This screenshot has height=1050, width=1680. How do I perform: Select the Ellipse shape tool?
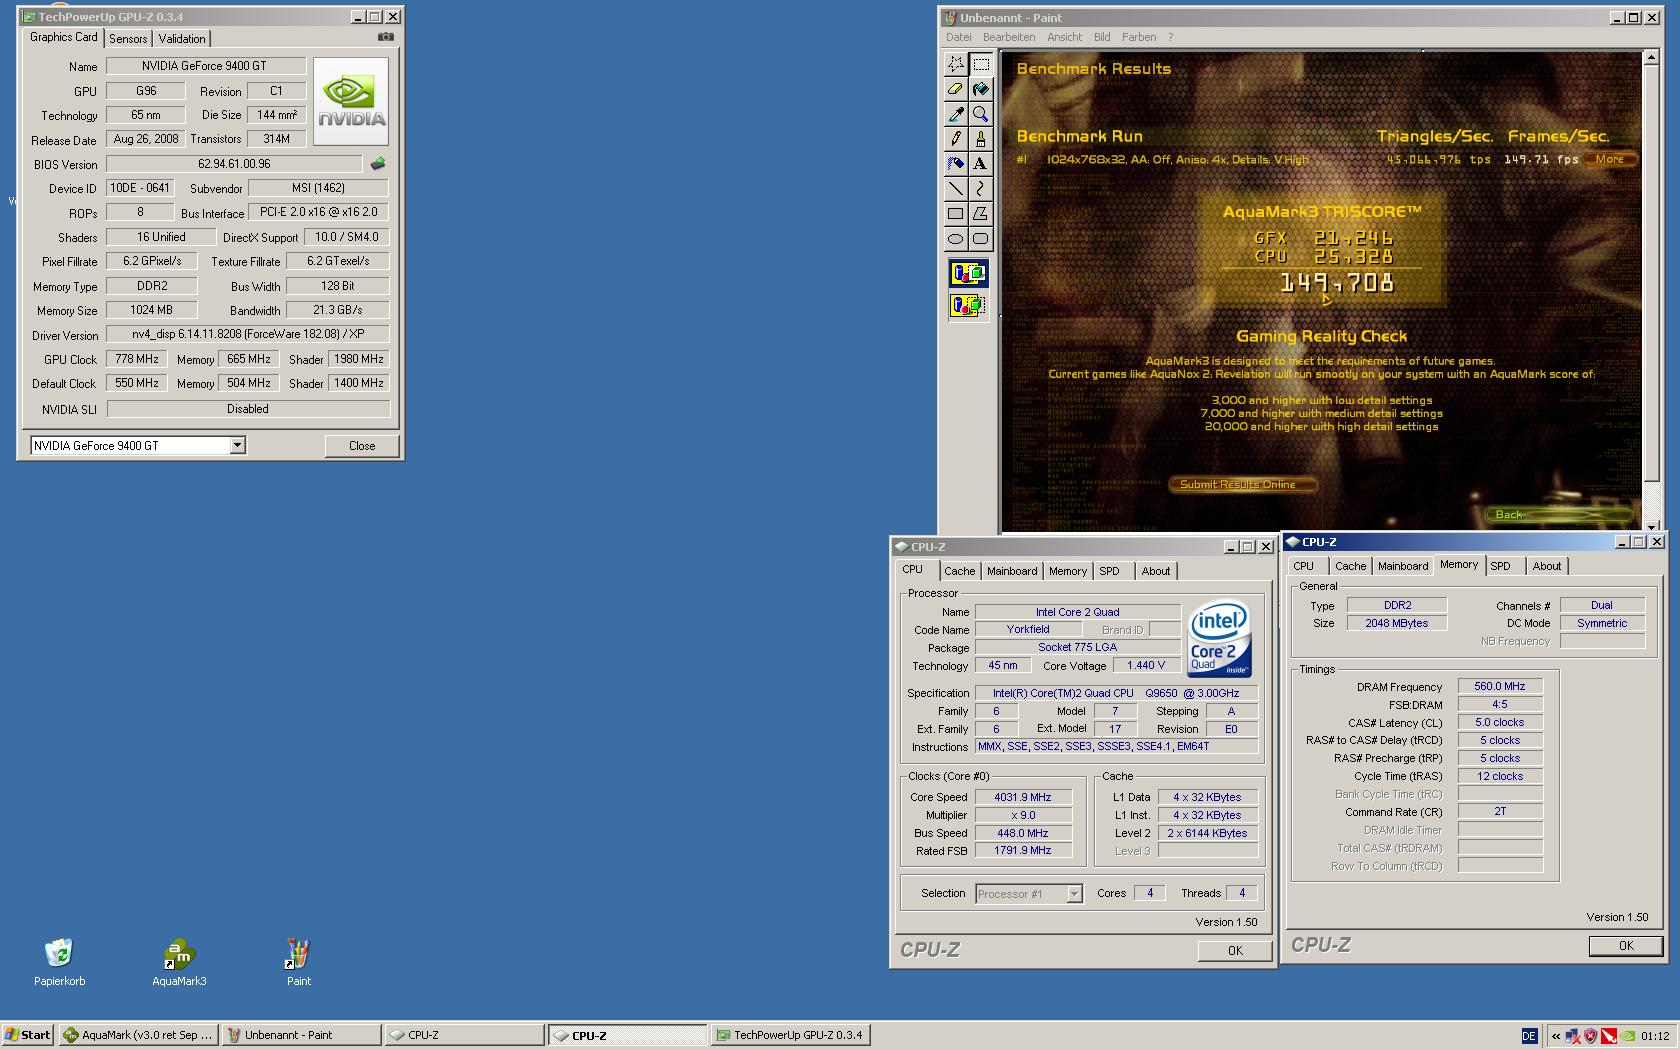pyautogui.click(x=956, y=239)
